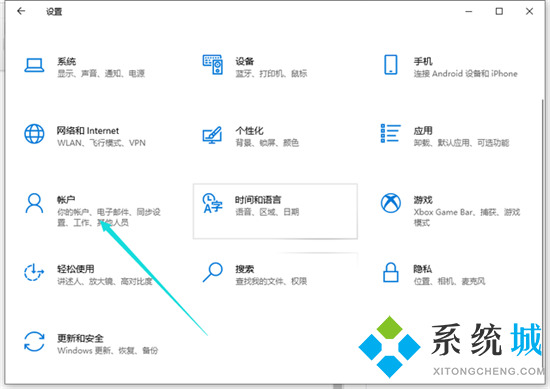Viewport: 550px width, 389px height.
Task: Open the 搜索 settings title
Action: click(244, 269)
